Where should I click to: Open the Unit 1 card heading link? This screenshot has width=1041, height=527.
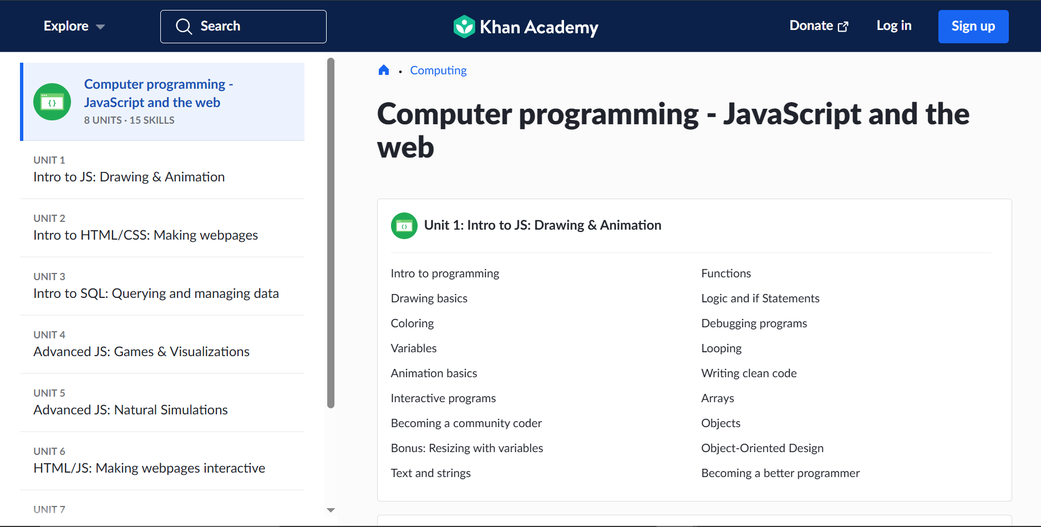point(542,226)
